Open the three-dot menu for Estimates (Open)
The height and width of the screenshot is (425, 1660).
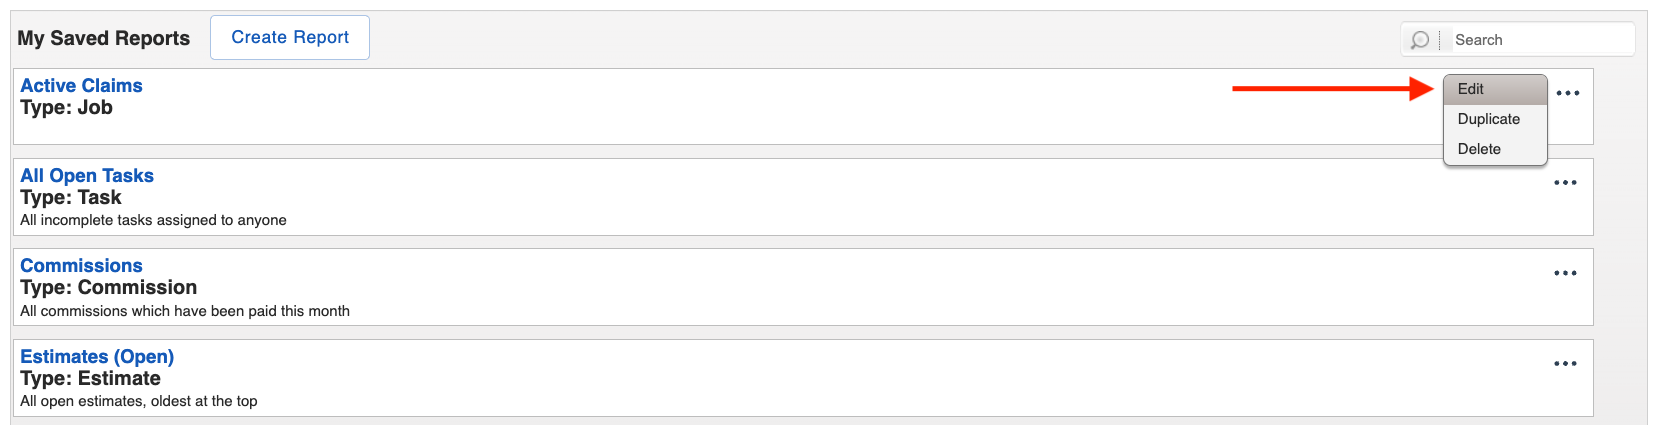[x=1565, y=364]
